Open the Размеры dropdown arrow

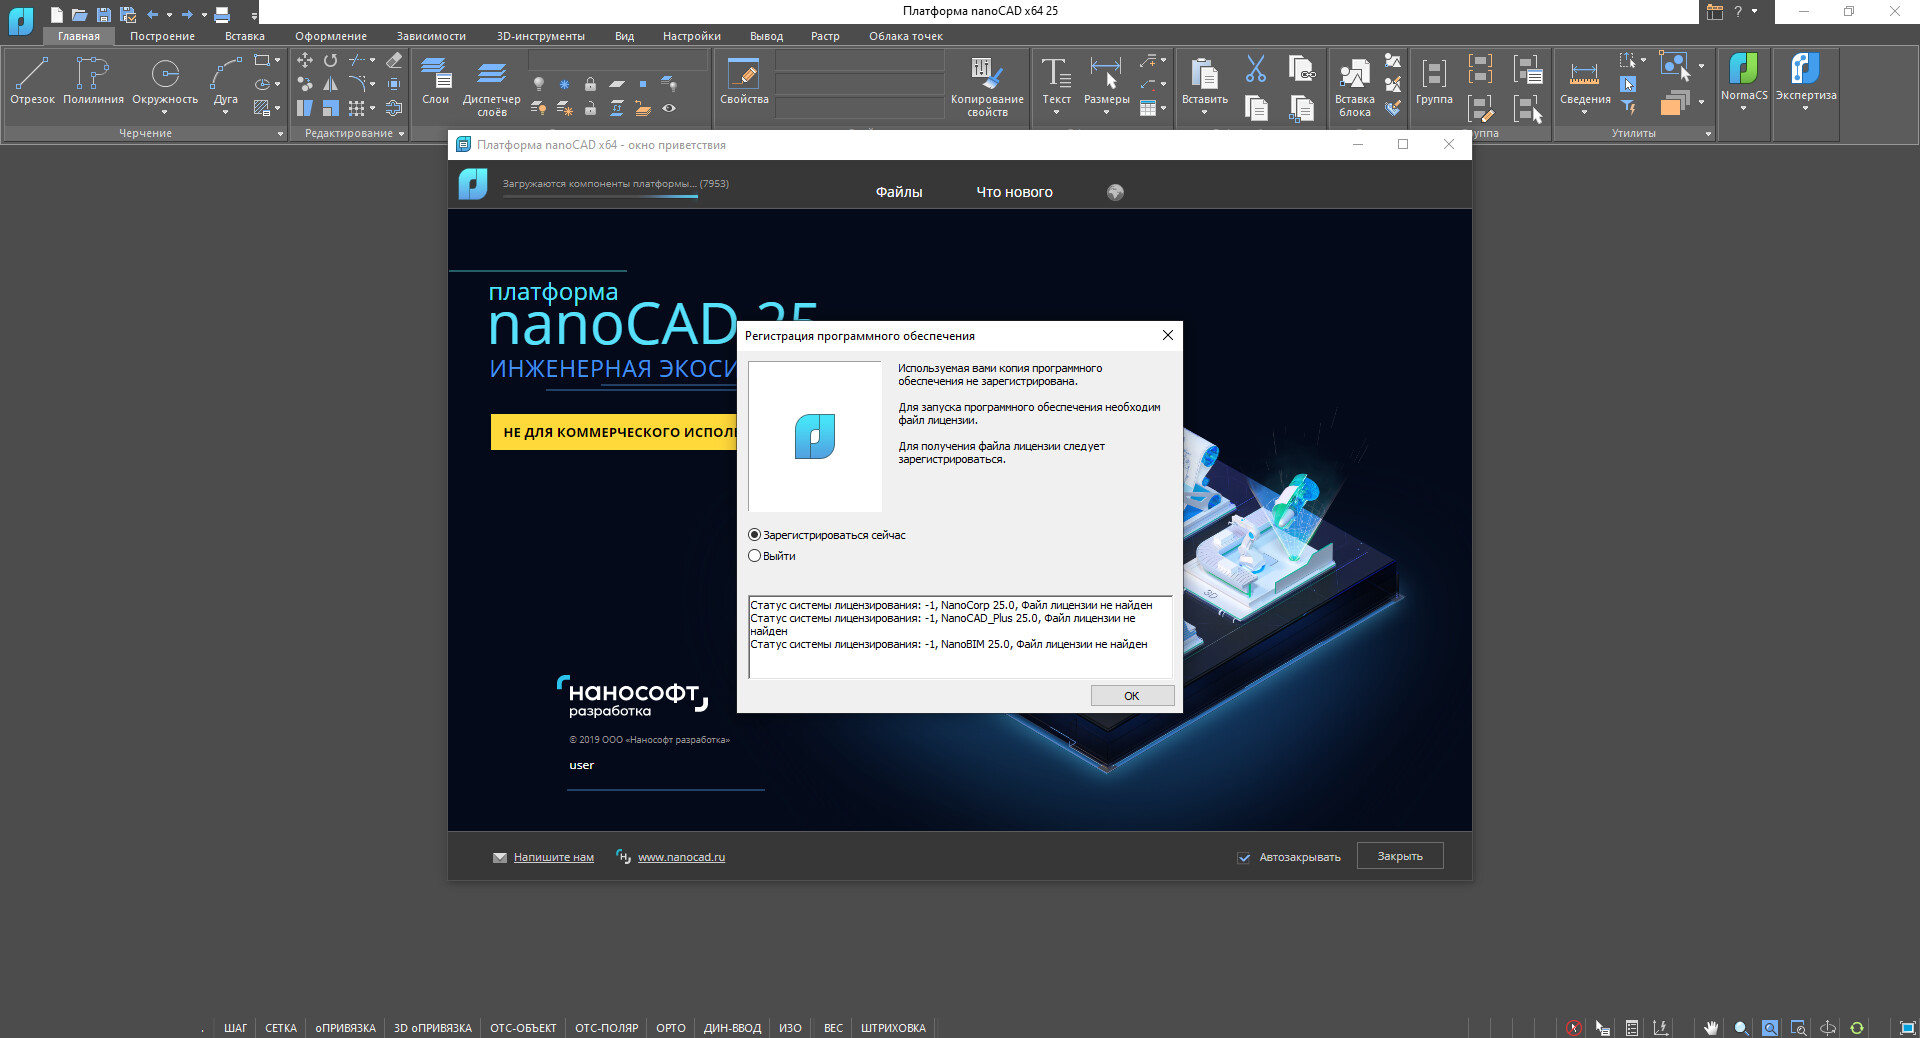click(x=1106, y=113)
